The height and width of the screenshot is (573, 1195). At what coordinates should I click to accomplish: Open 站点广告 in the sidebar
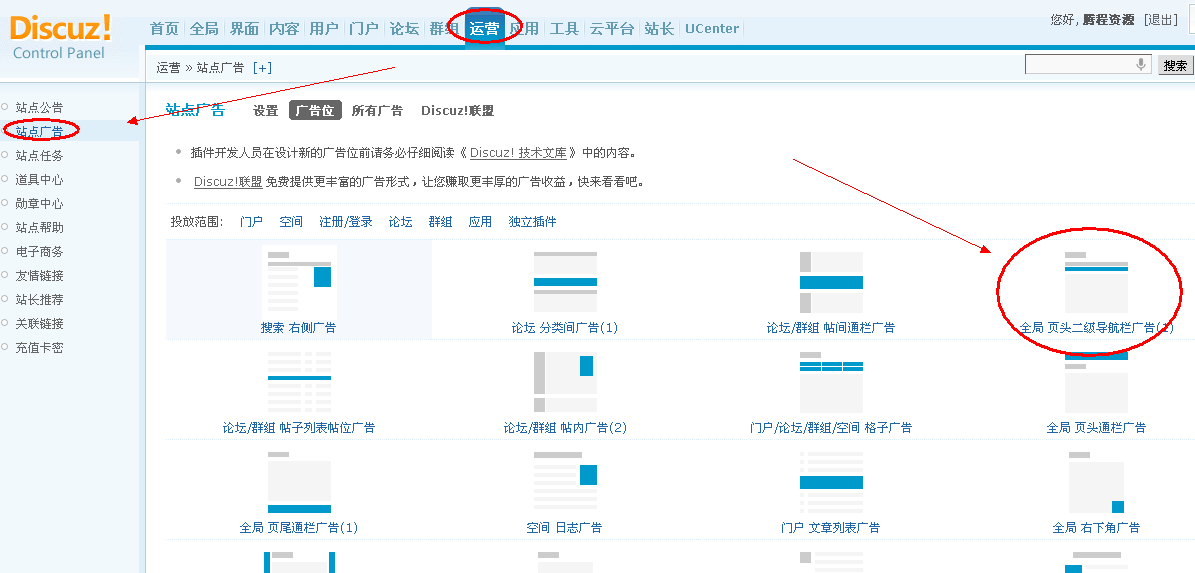coord(39,132)
